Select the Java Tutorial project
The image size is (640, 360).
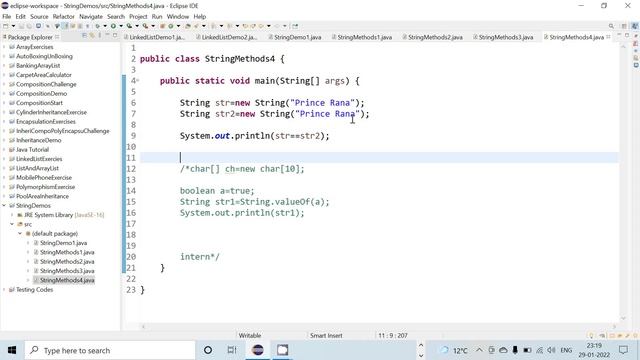coord(32,150)
